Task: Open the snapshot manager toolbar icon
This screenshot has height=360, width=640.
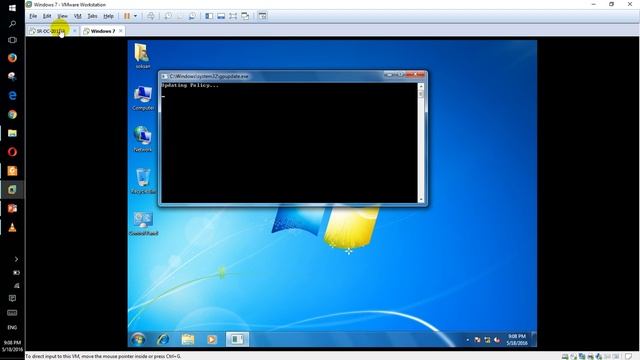Action: point(192,16)
